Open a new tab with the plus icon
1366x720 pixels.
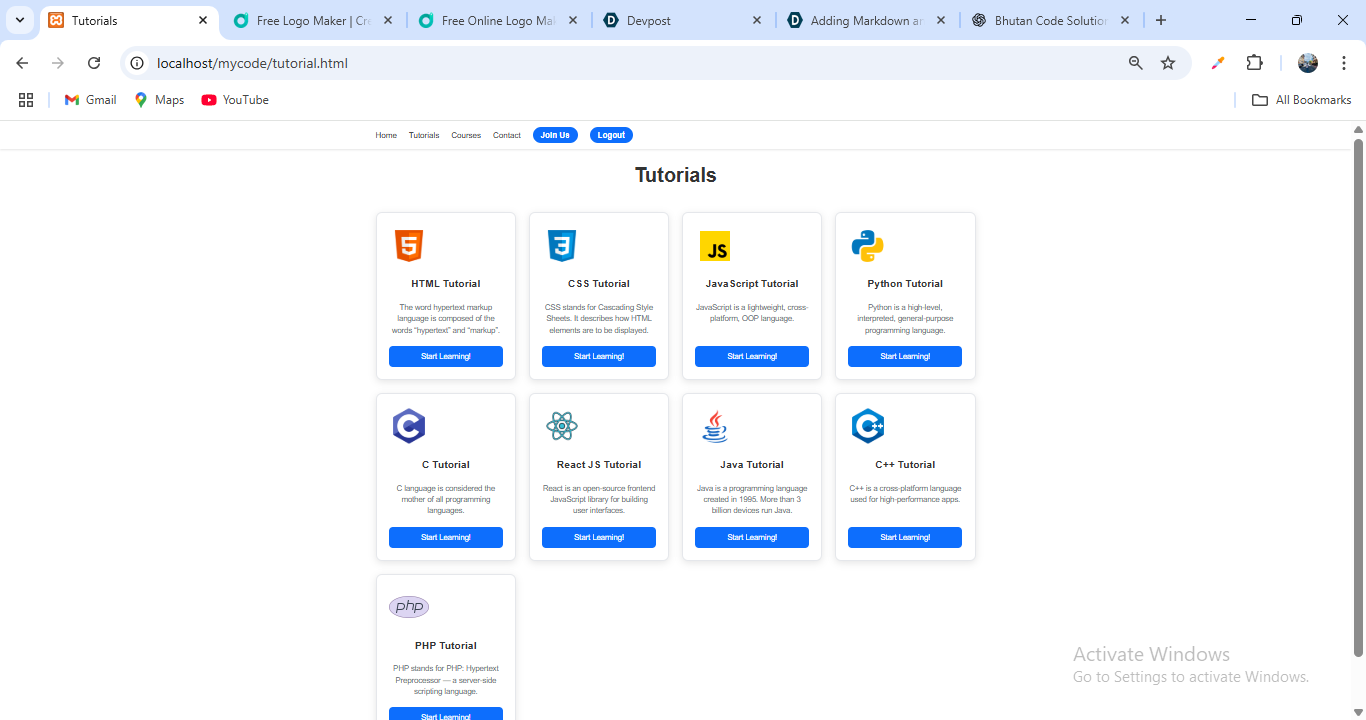[x=1160, y=20]
